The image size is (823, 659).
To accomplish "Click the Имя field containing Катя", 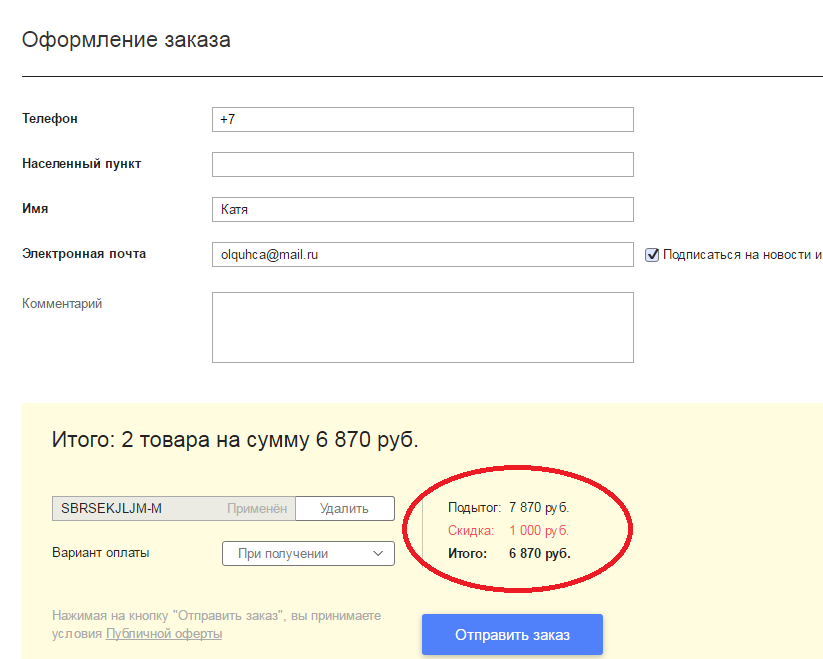I will pos(423,209).
